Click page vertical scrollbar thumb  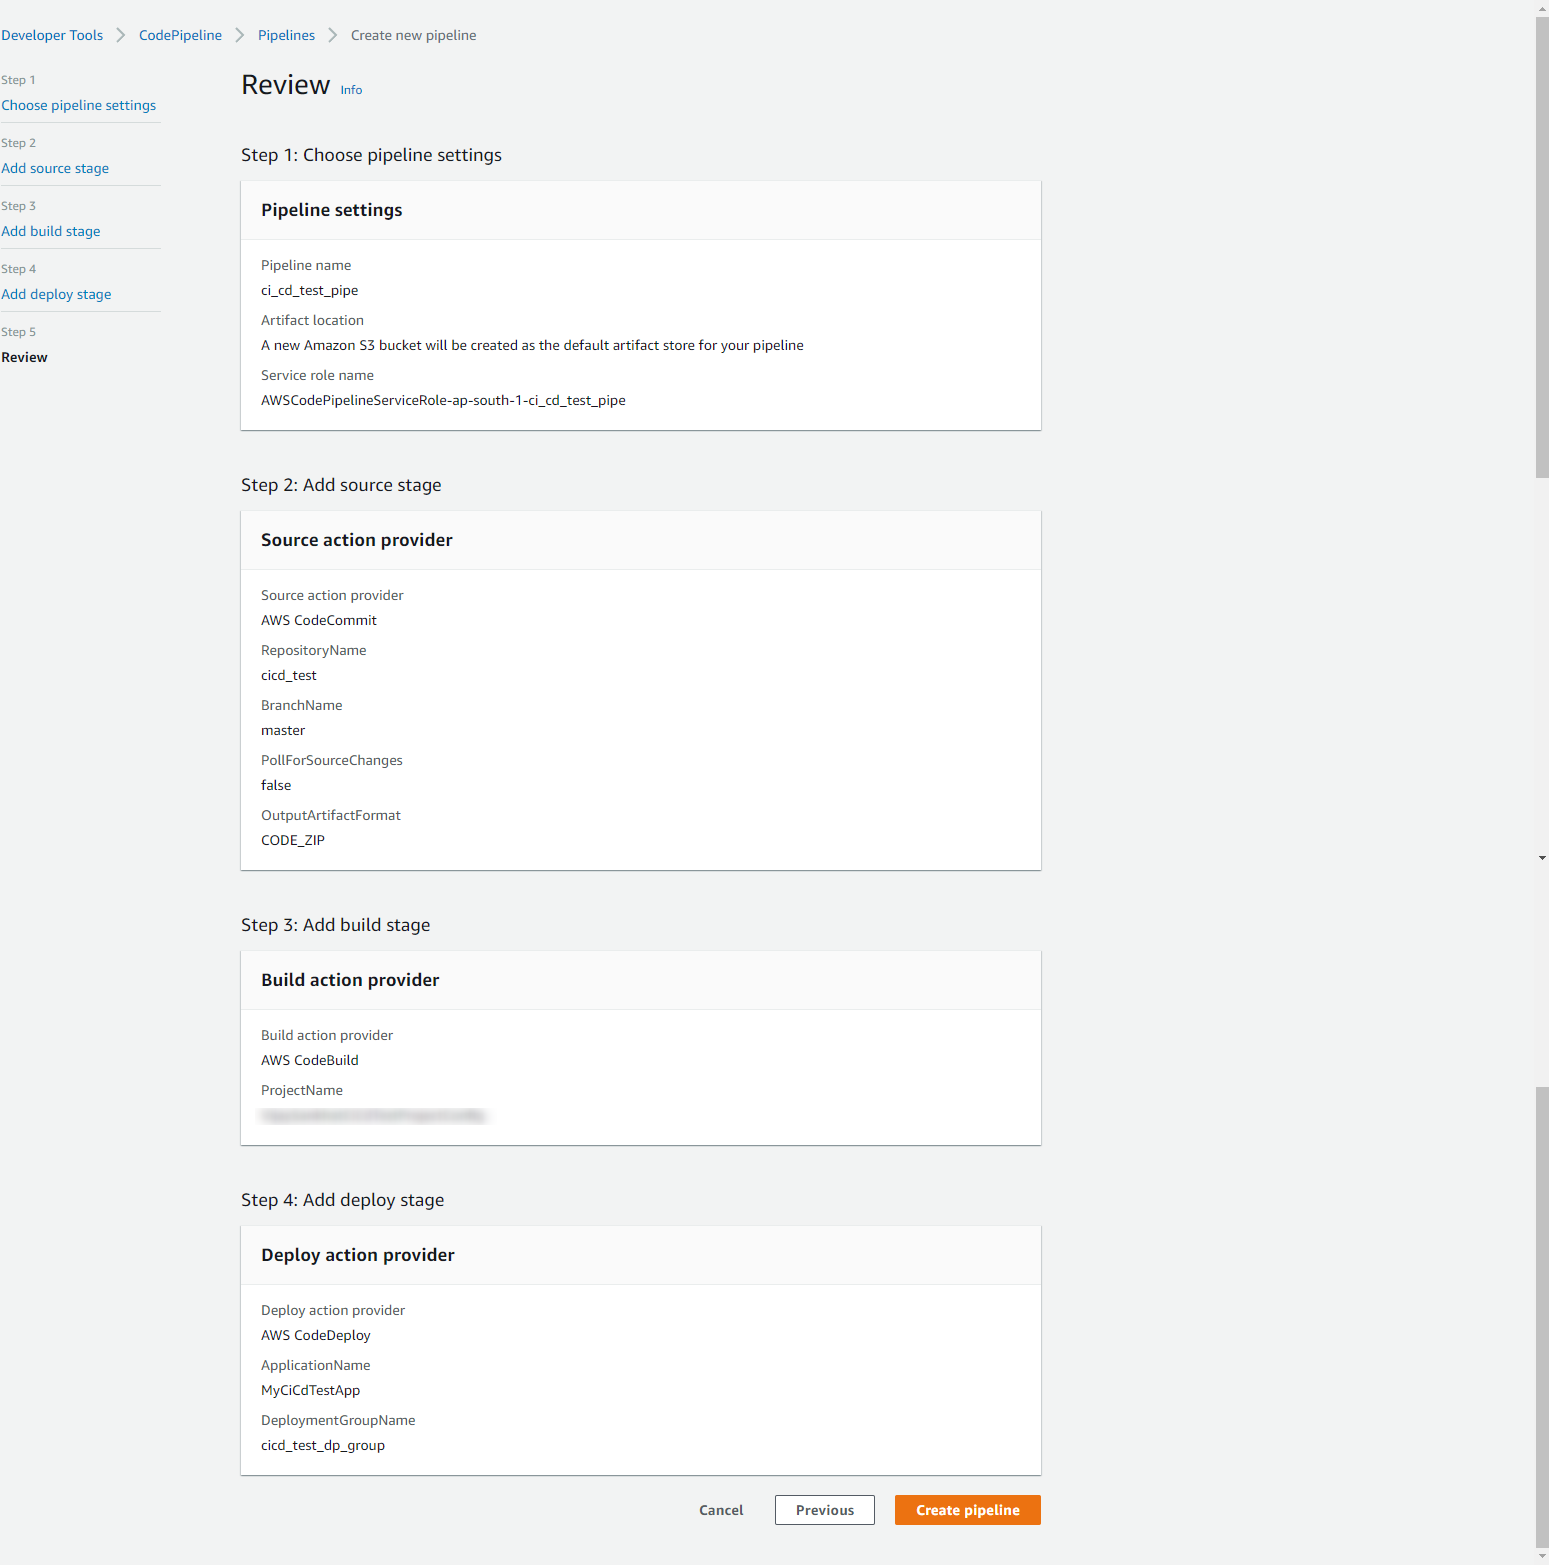[1542, 247]
